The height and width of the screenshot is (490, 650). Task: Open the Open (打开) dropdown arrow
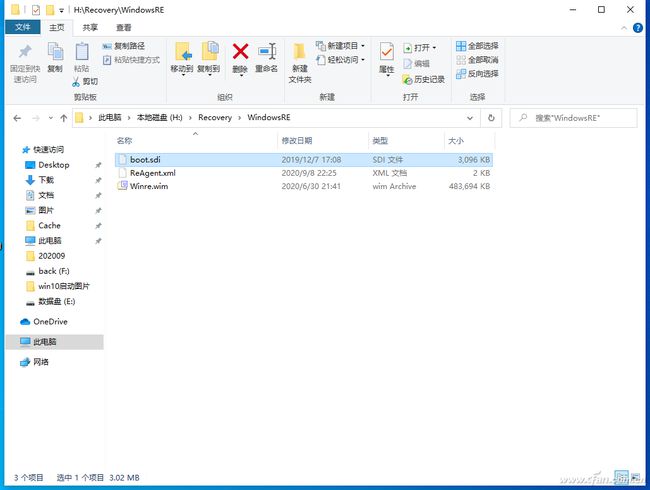click(434, 47)
